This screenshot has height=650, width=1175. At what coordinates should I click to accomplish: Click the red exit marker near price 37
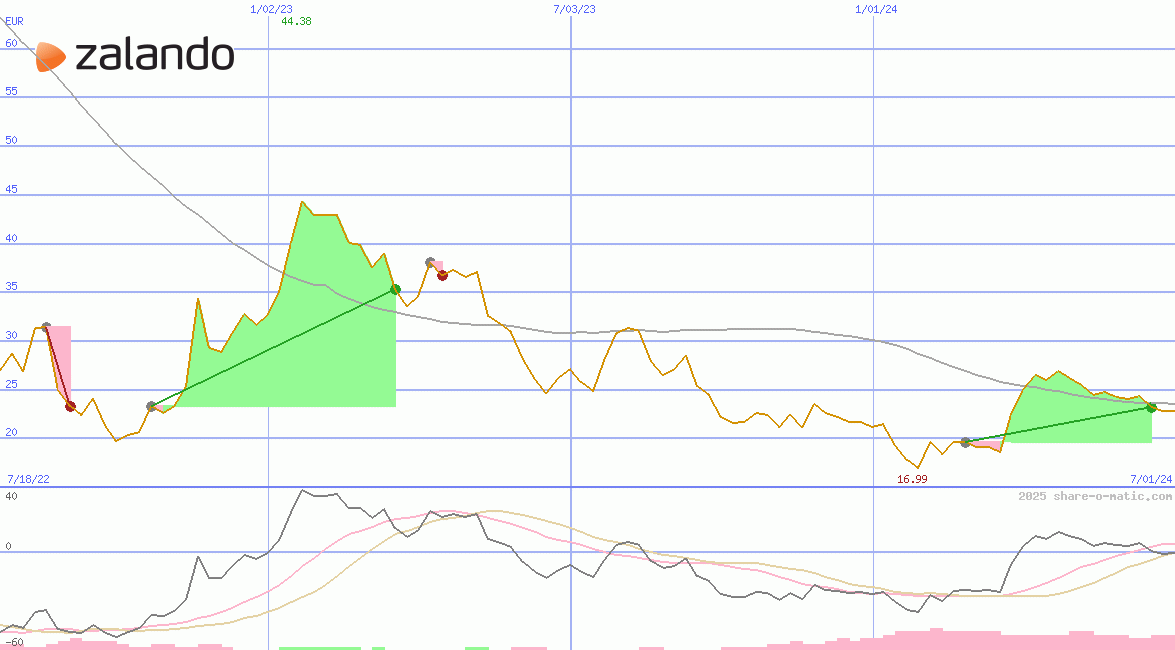pyautogui.click(x=442, y=275)
